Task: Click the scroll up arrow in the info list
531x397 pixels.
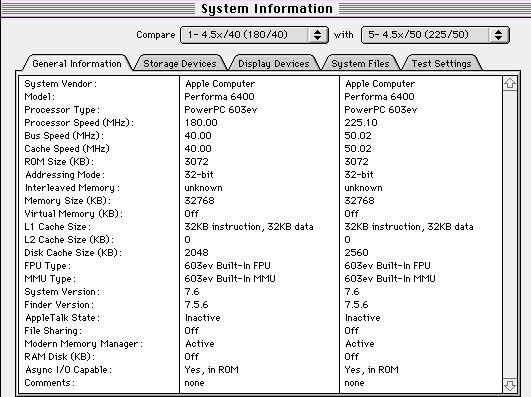Action: [x=510, y=84]
